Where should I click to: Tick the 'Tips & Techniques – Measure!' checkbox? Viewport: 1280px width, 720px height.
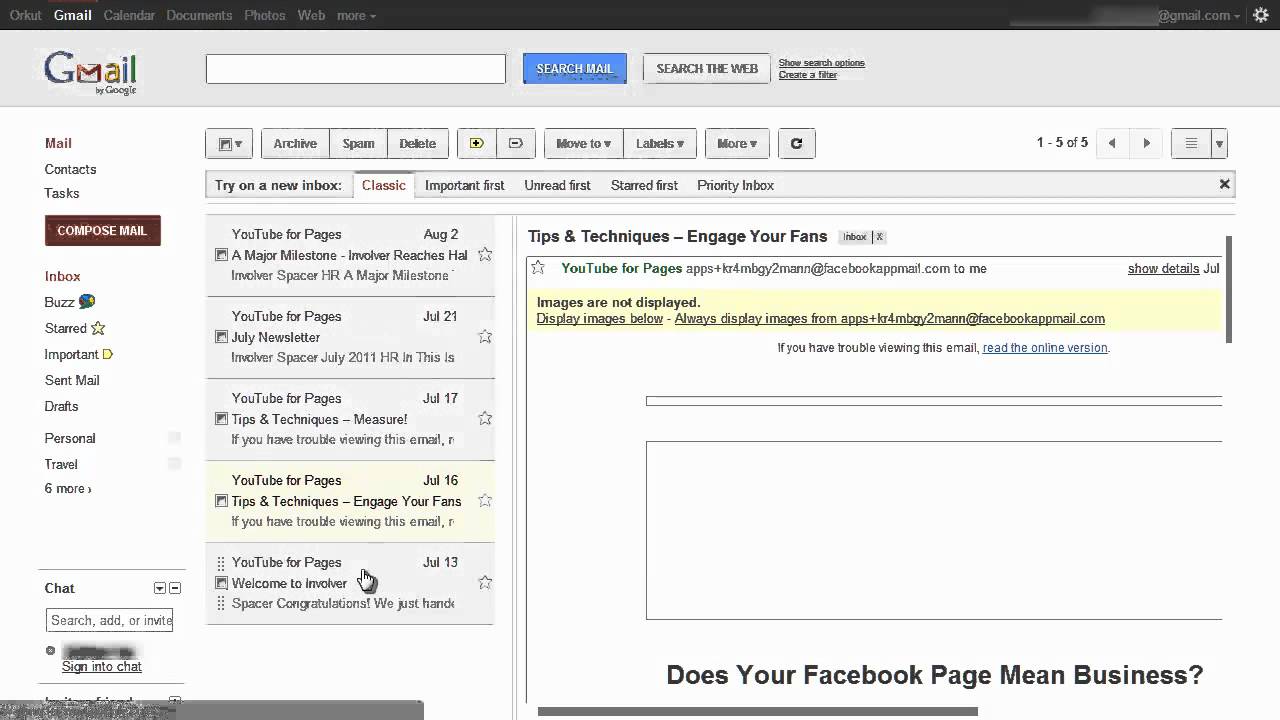[x=222, y=419]
